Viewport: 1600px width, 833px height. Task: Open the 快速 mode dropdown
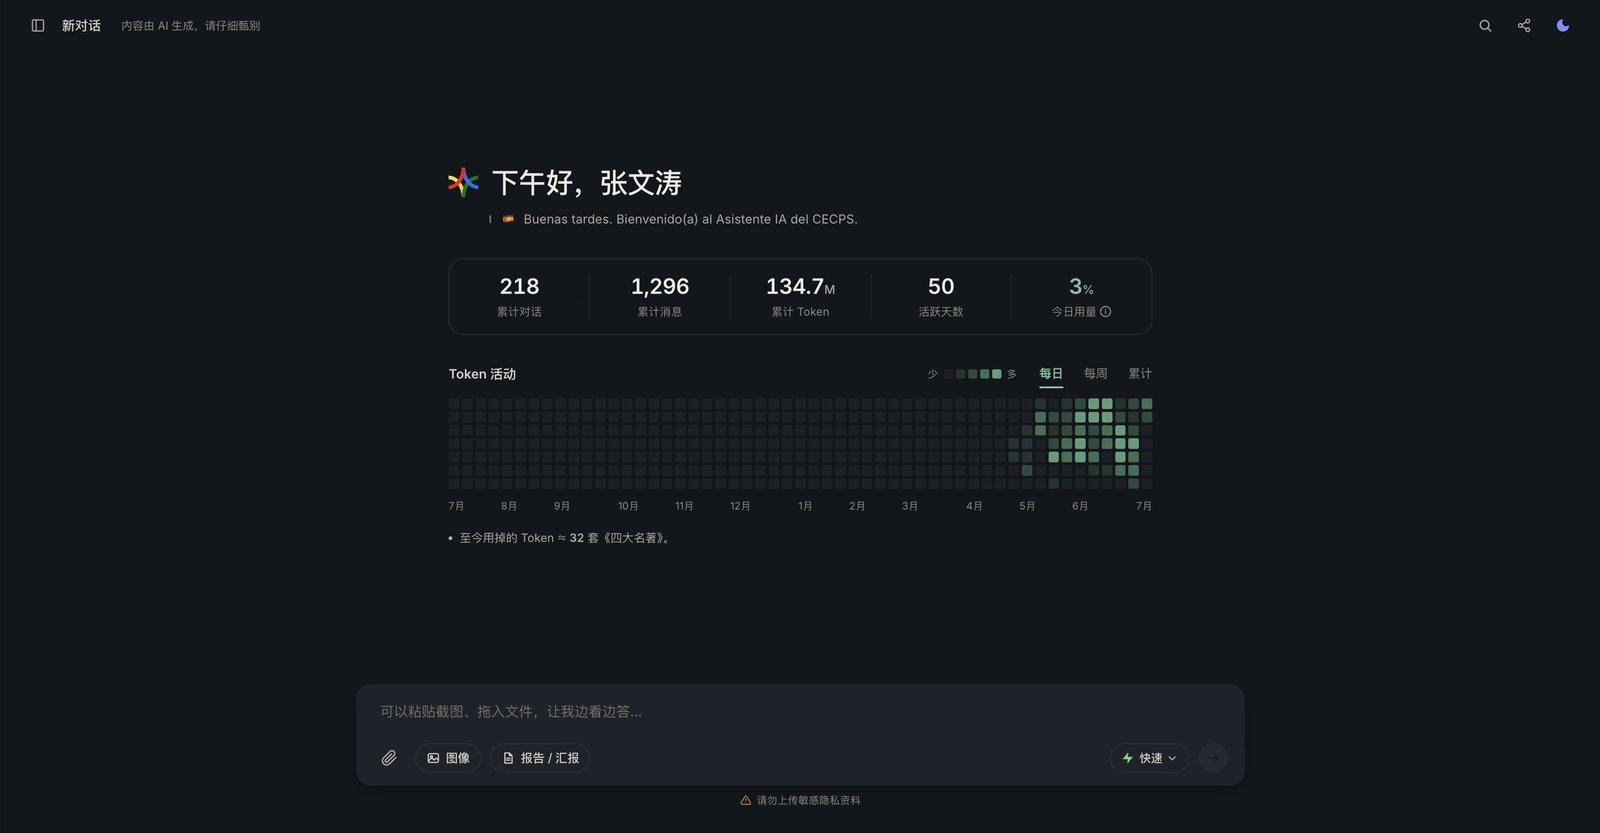point(1149,758)
